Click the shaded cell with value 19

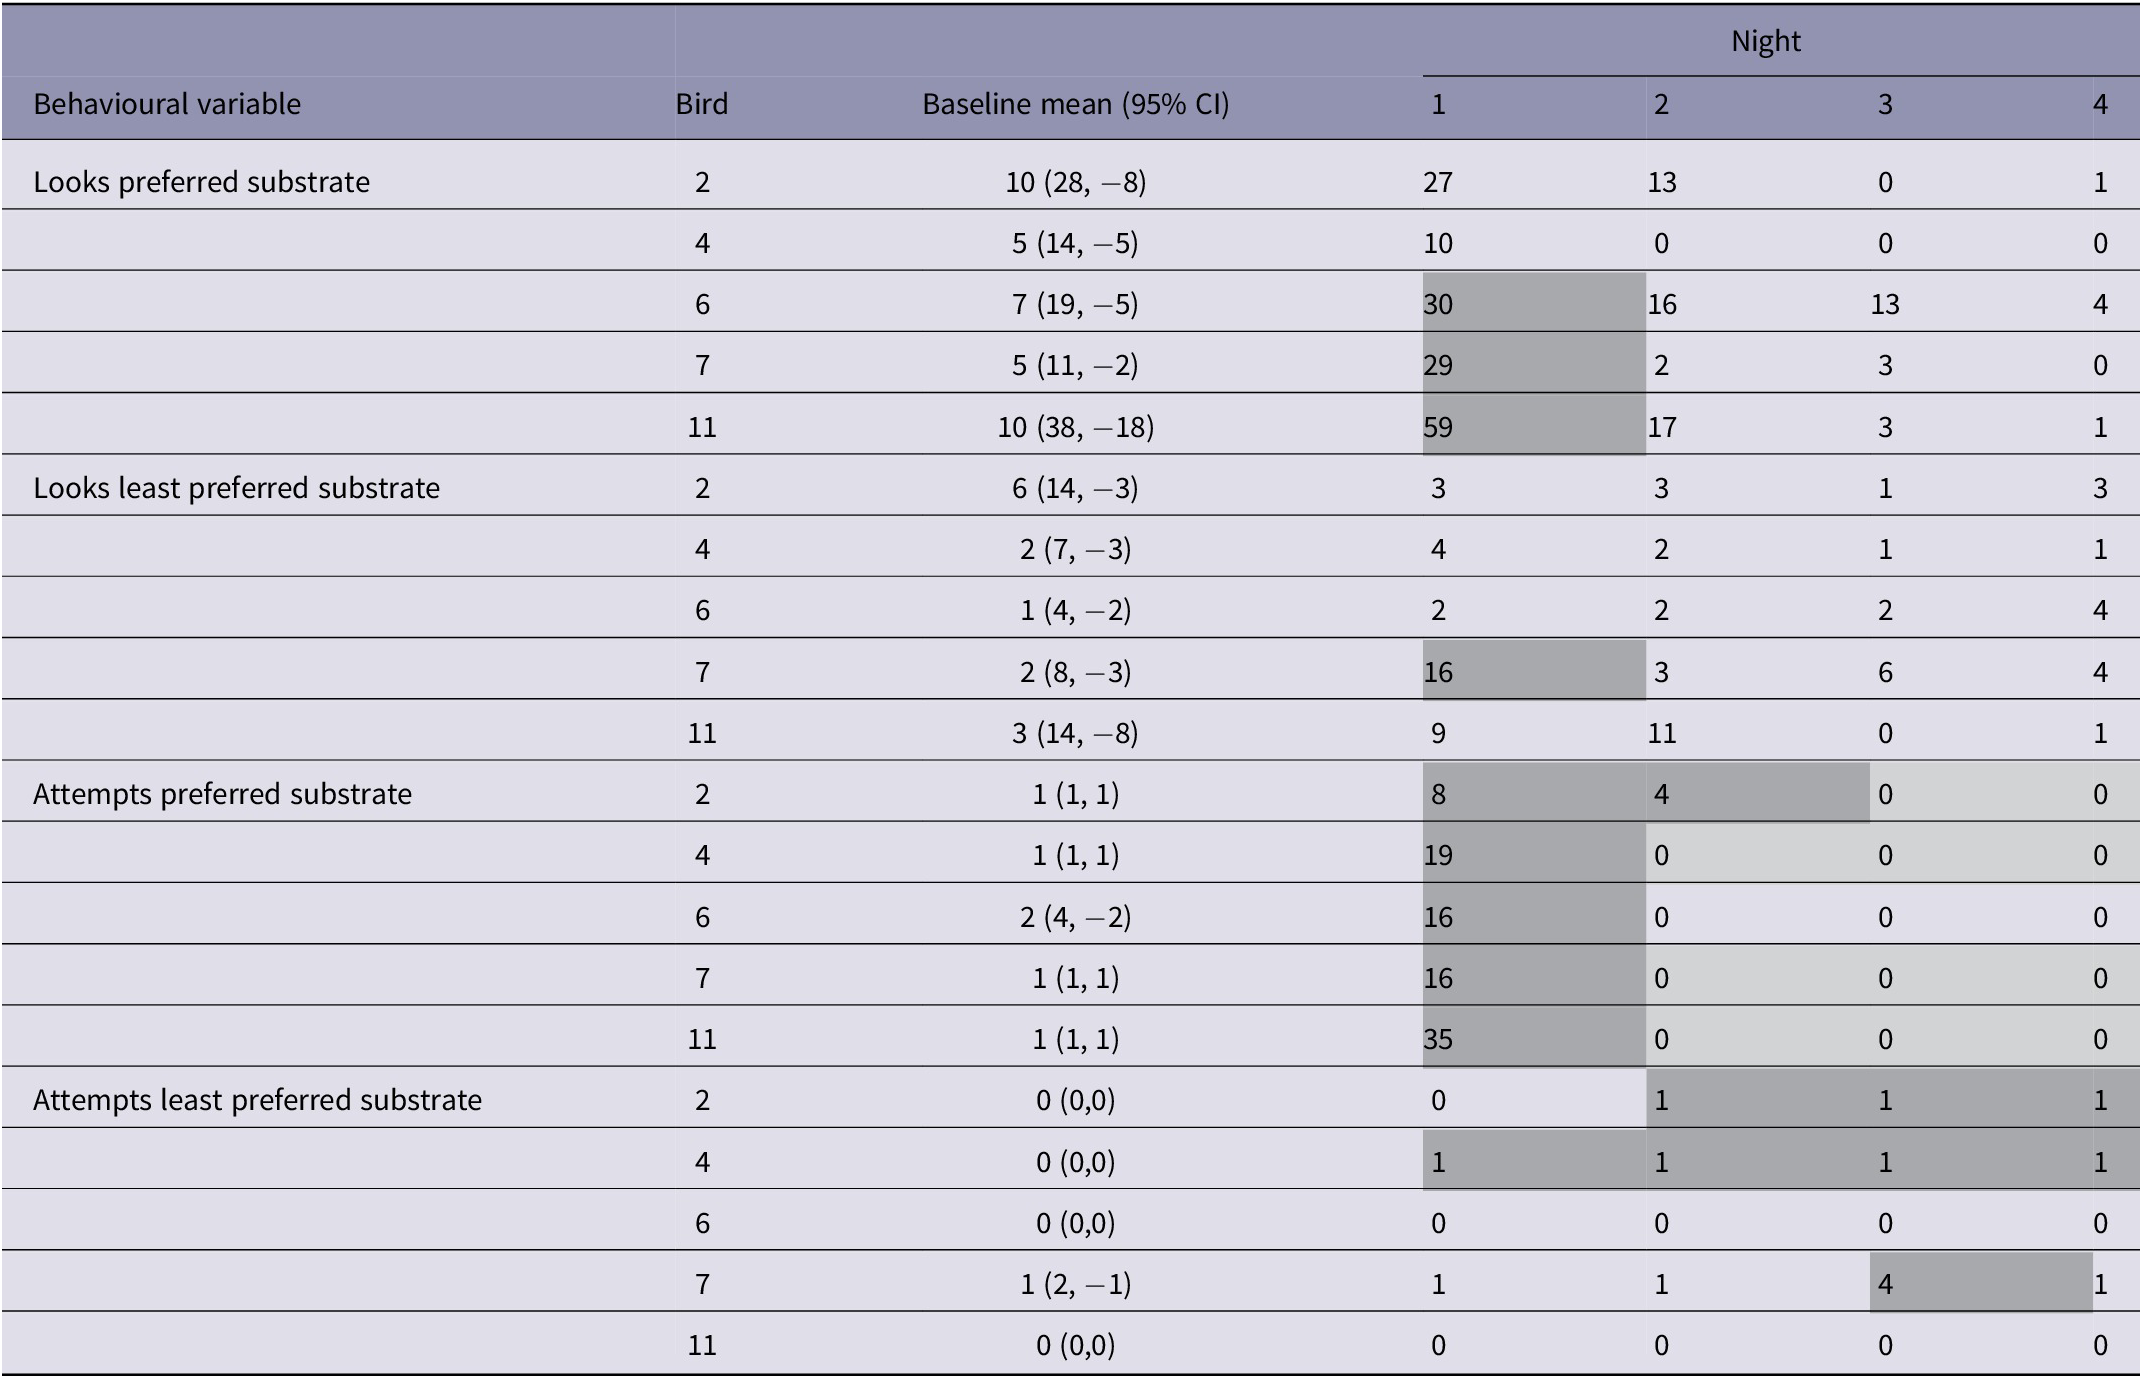coord(1438,855)
